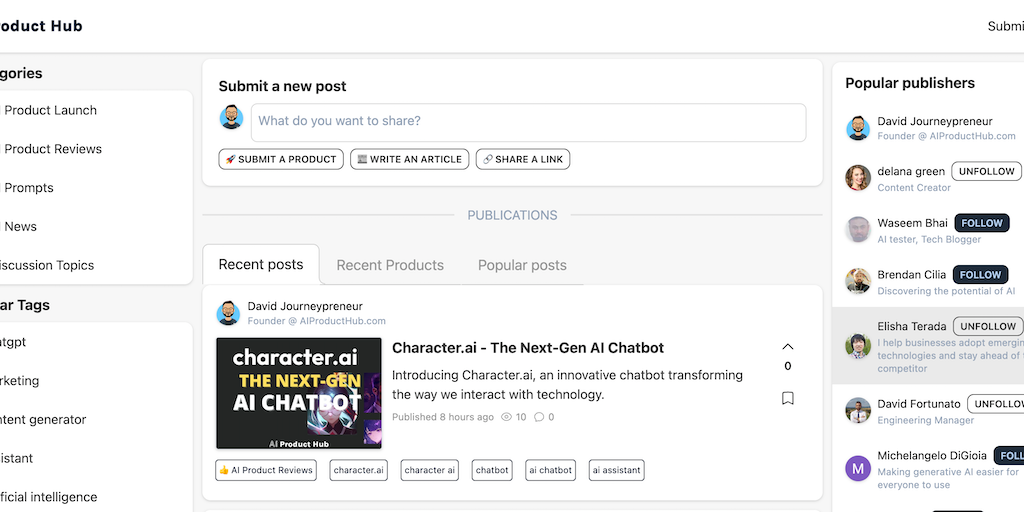
Task: Click the avatar beside the new post field
Action: [x=231, y=118]
